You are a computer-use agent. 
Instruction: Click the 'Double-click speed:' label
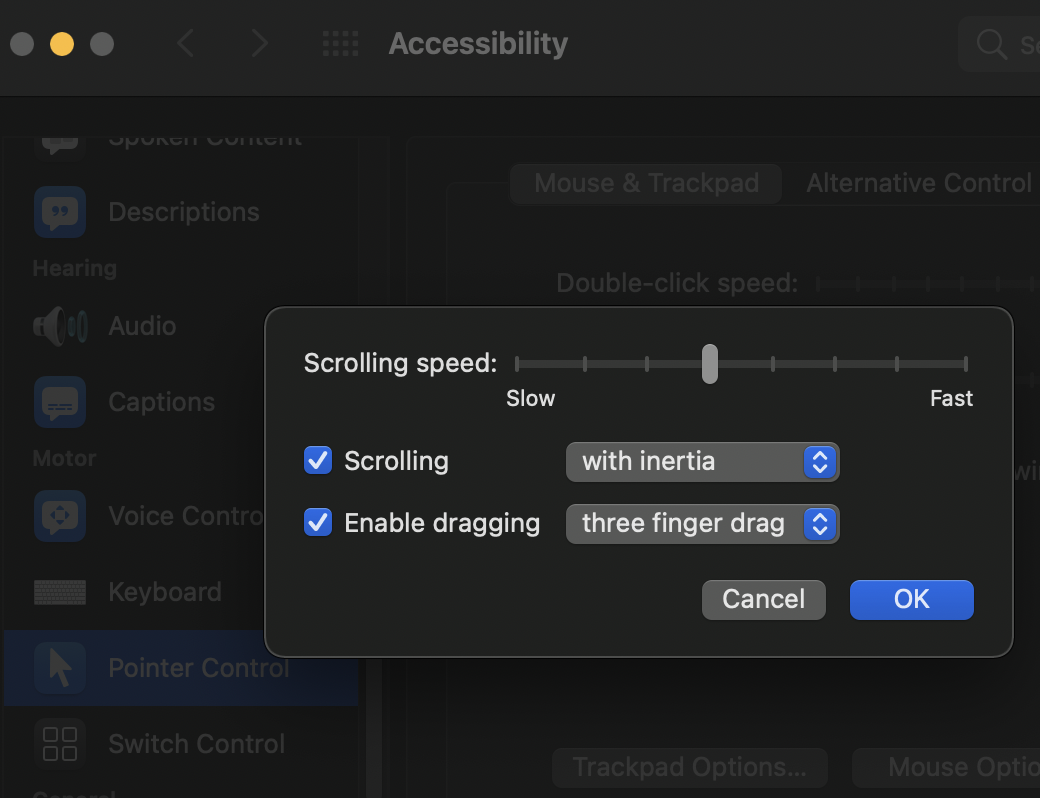click(677, 283)
